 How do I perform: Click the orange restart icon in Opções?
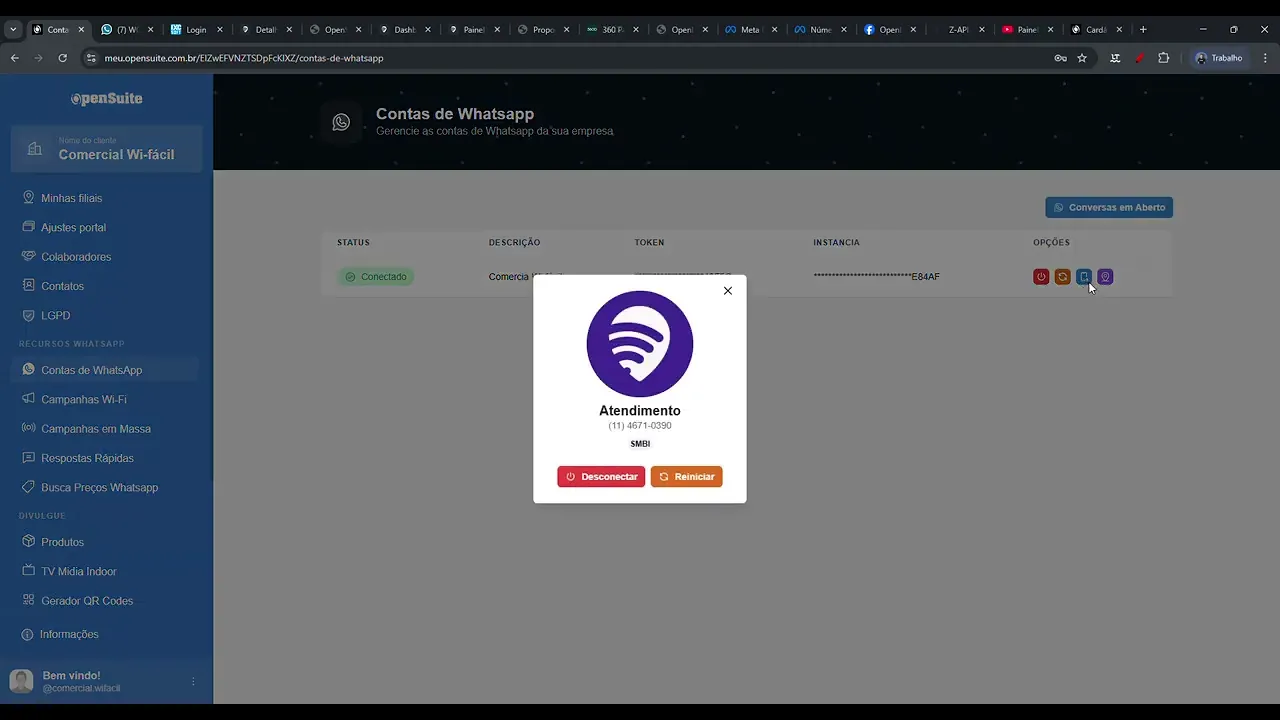1062,277
